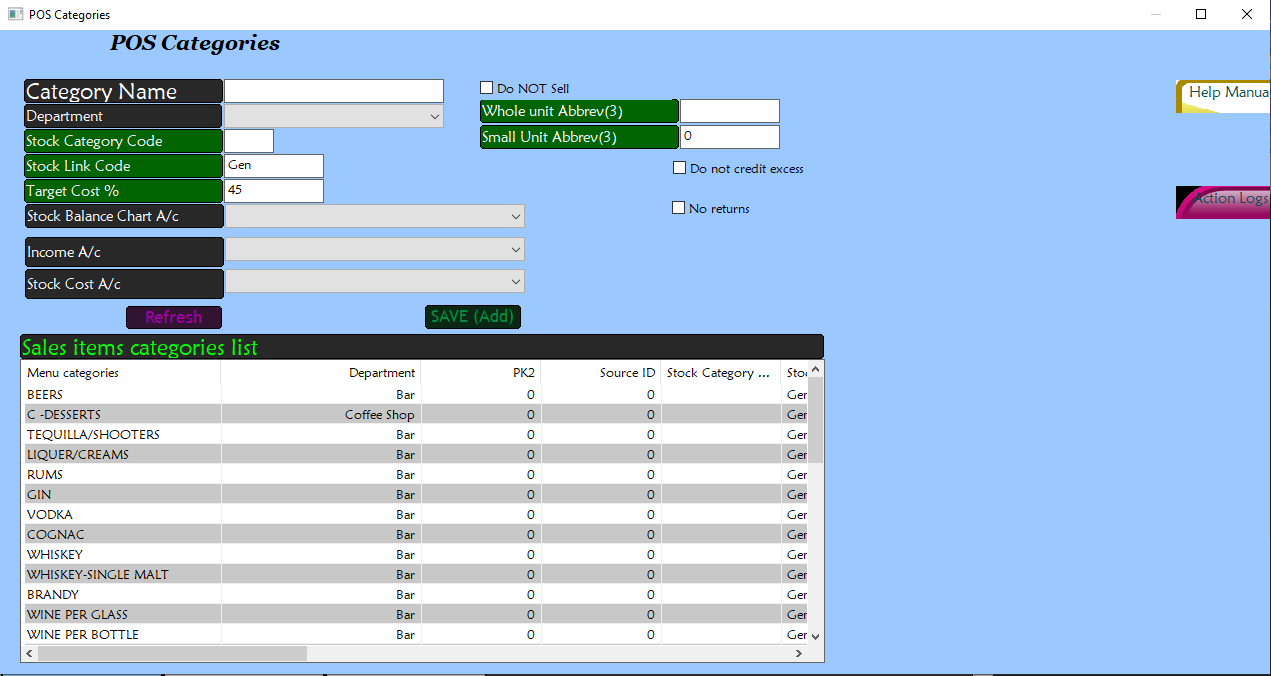
Task: Click the Stock Category Code input box
Action: (x=249, y=141)
